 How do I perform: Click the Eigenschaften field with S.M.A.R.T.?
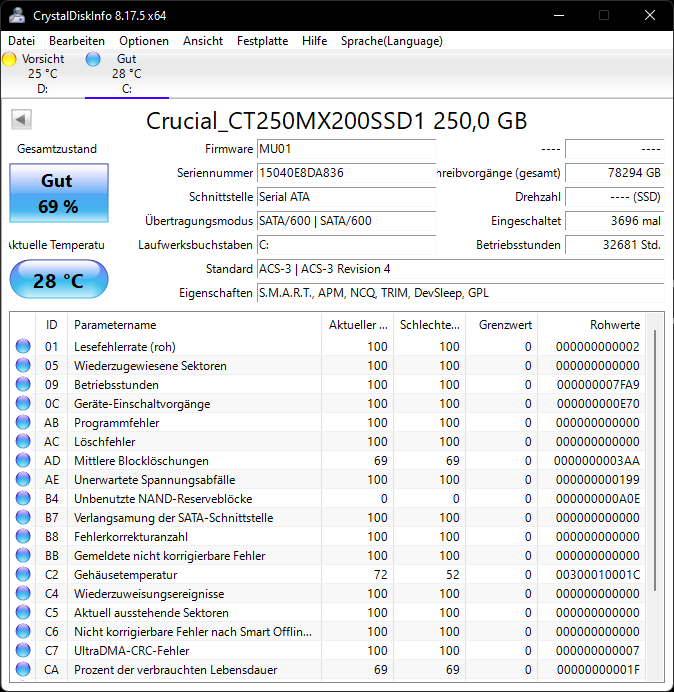click(x=460, y=293)
